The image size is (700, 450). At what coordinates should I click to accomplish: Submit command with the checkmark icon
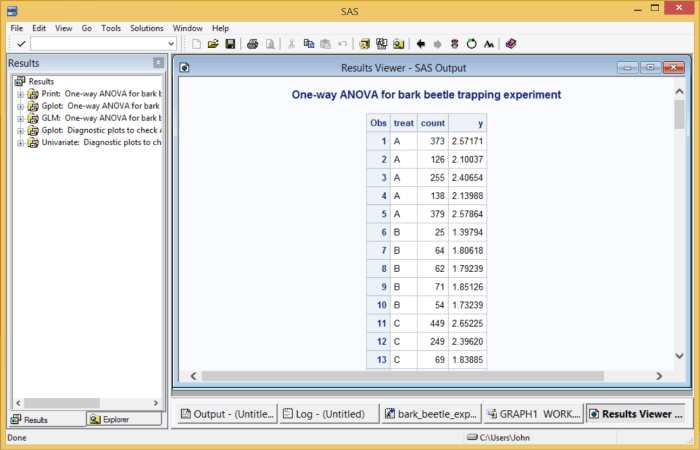click(x=20, y=44)
